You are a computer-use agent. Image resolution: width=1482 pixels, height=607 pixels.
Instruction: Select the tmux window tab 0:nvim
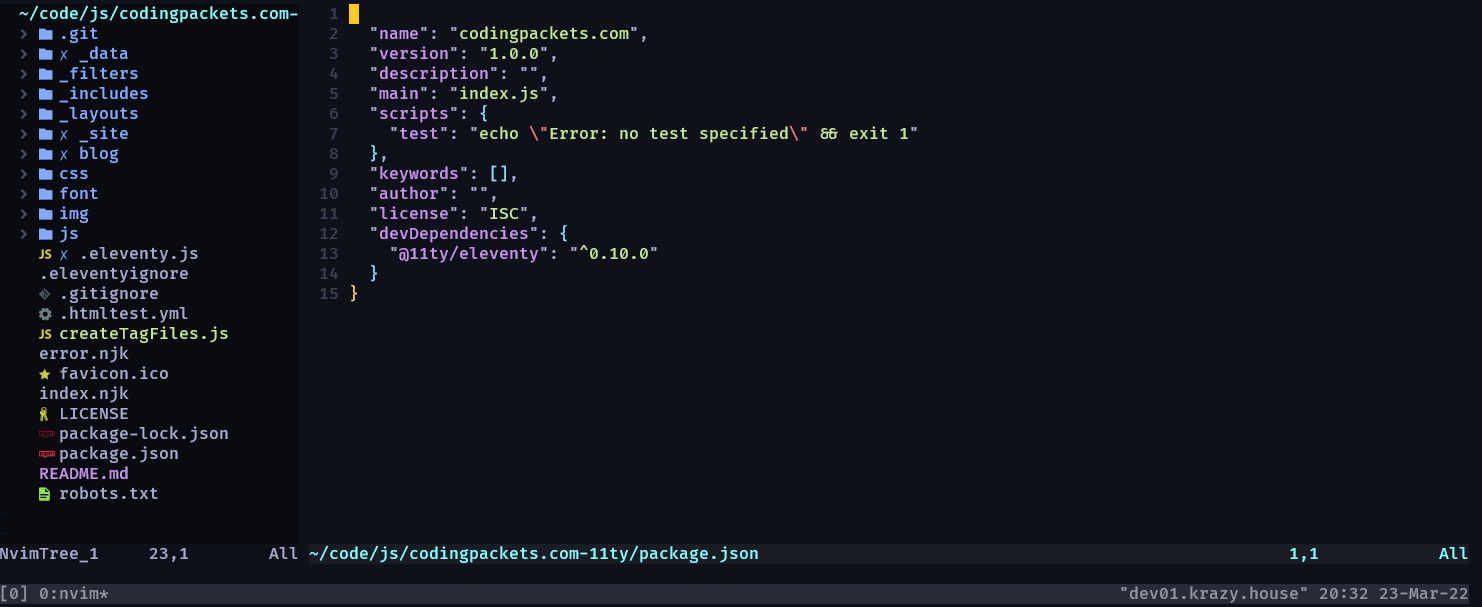tap(73, 594)
